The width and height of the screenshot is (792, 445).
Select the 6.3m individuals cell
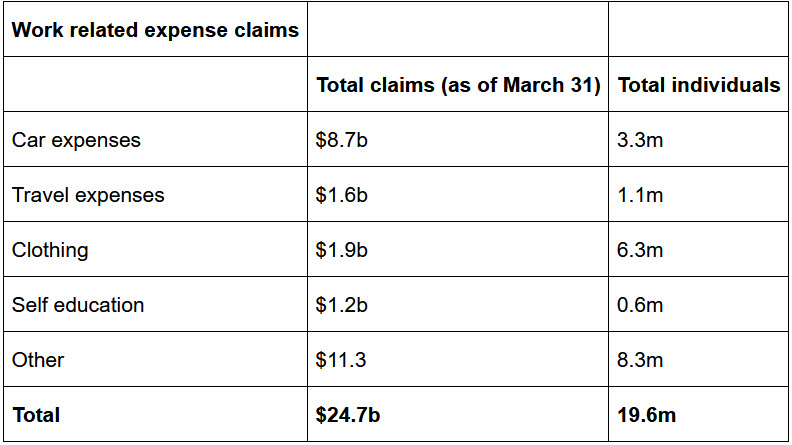tap(641, 250)
